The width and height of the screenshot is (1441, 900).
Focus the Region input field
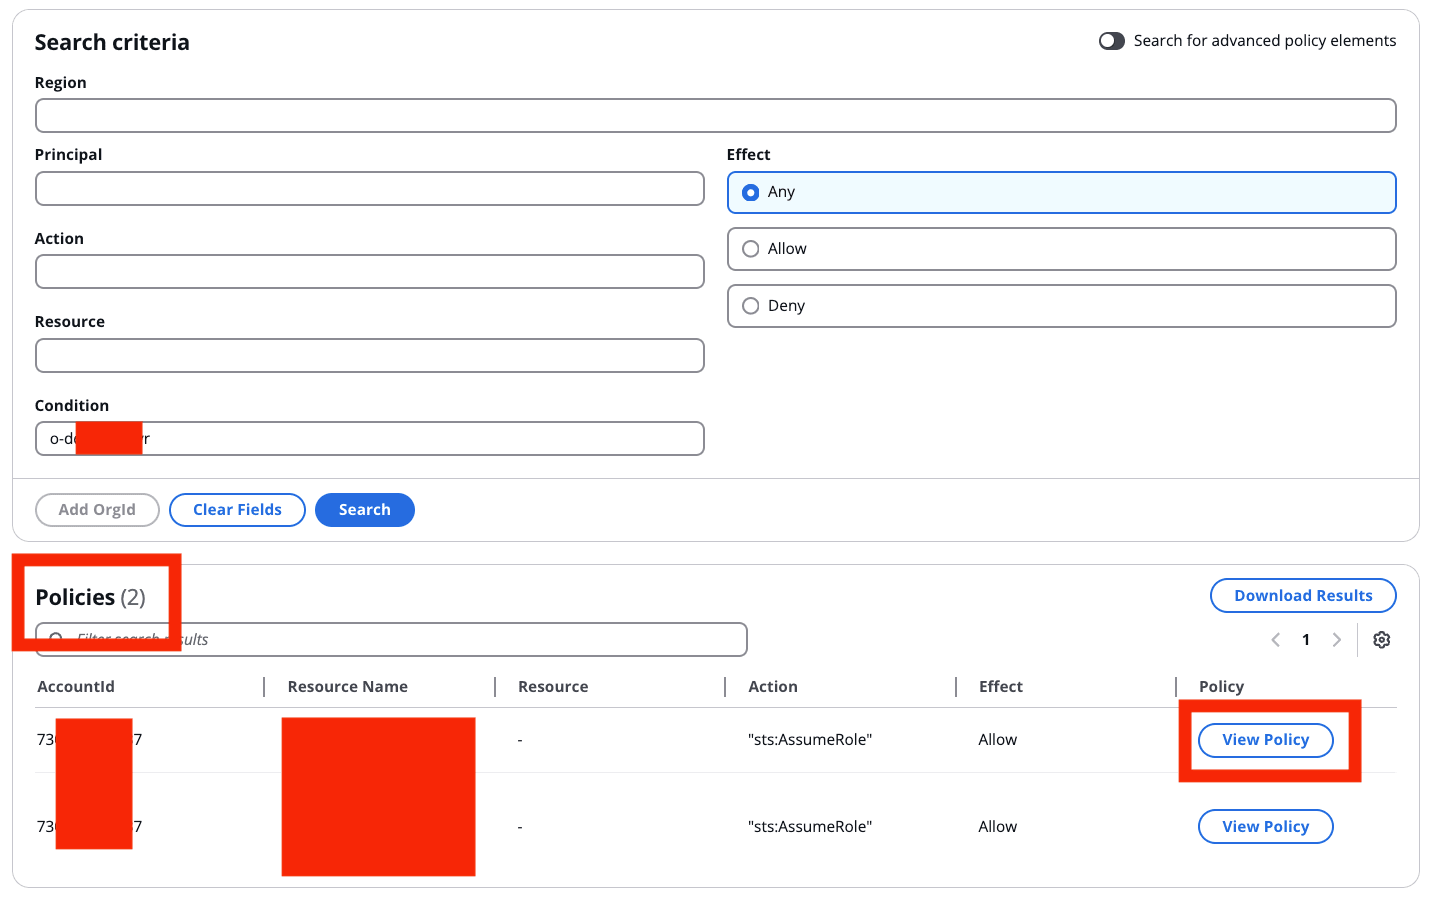click(x=715, y=116)
